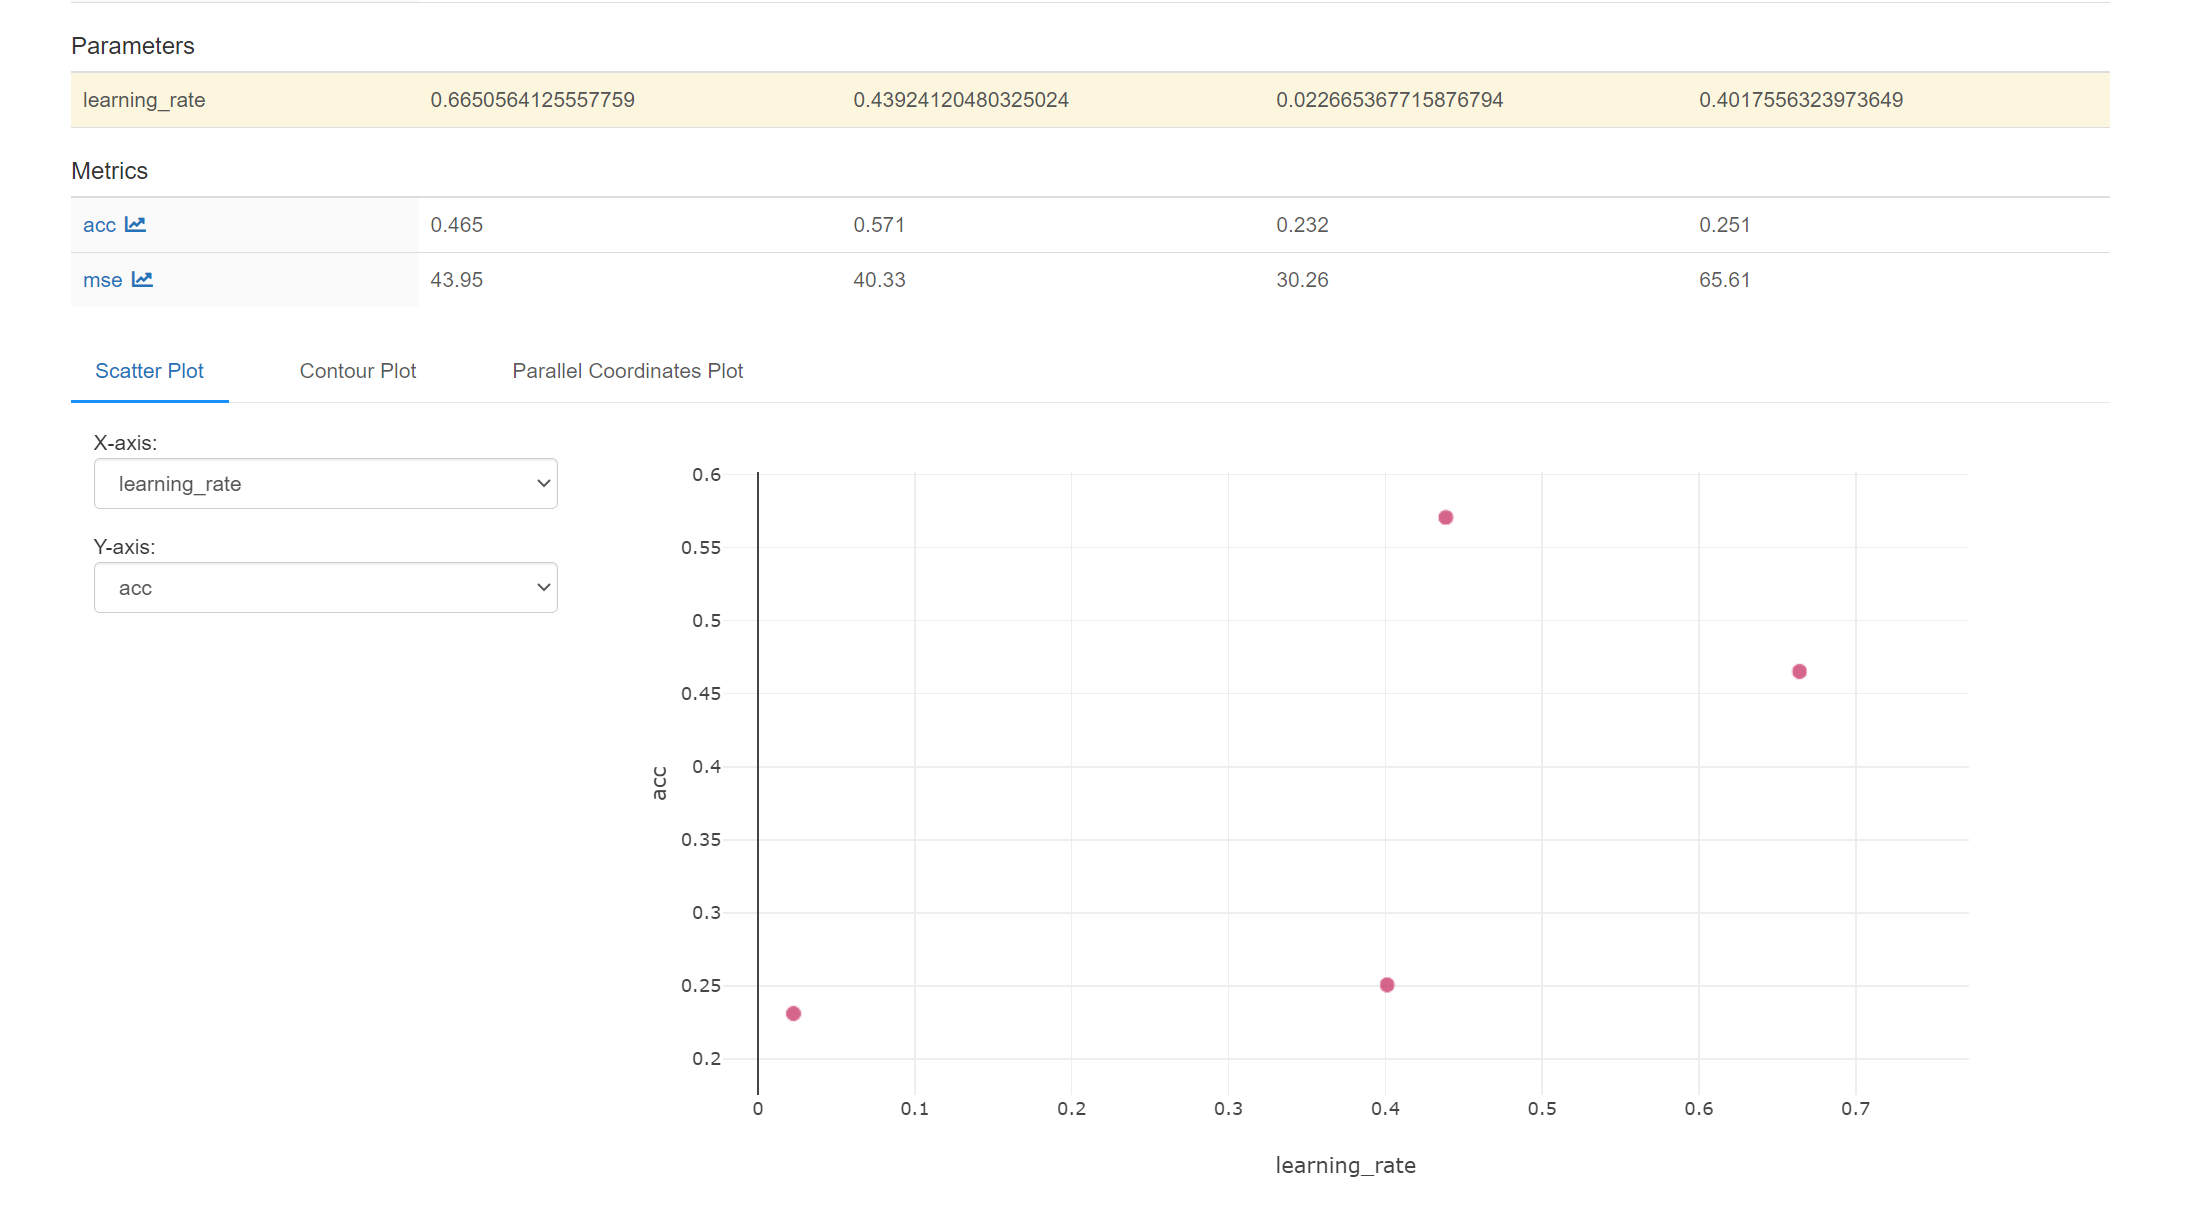The width and height of the screenshot is (2192, 1222).
Task: Expand the Y-axis acc dropdown
Action: point(325,588)
